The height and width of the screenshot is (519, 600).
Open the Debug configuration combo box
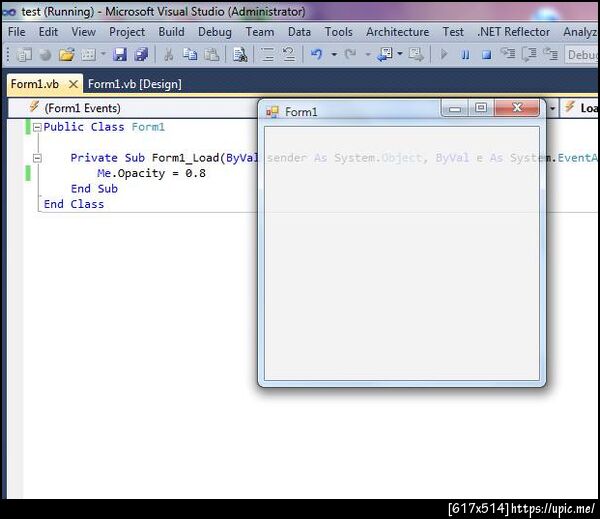point(582,55)
